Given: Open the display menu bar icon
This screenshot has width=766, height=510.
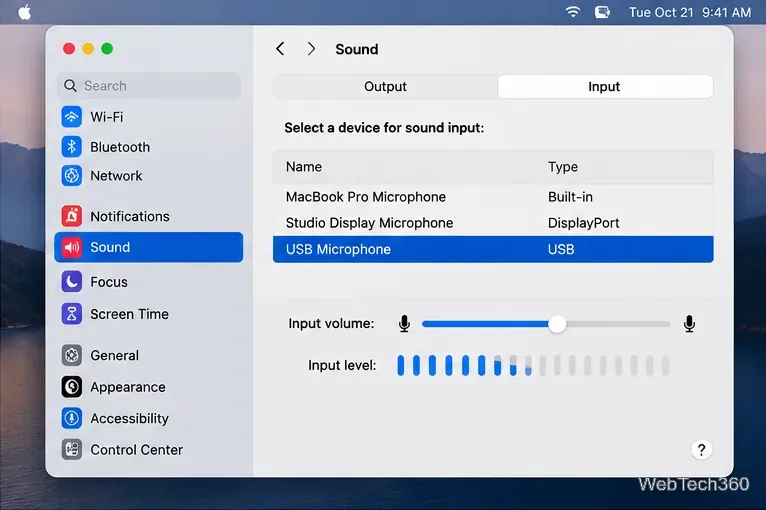Looking at the screenshot, I should click(602, 12).
